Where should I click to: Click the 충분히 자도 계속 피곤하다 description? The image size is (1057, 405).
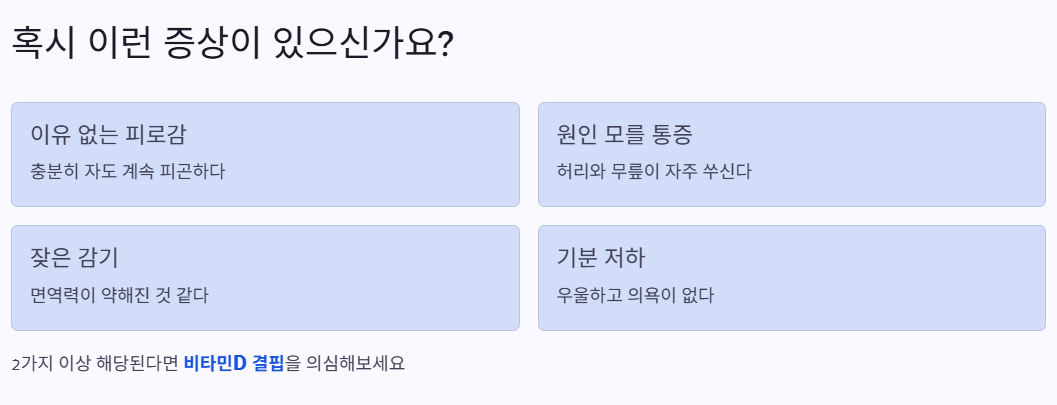[x=127, y=171]
